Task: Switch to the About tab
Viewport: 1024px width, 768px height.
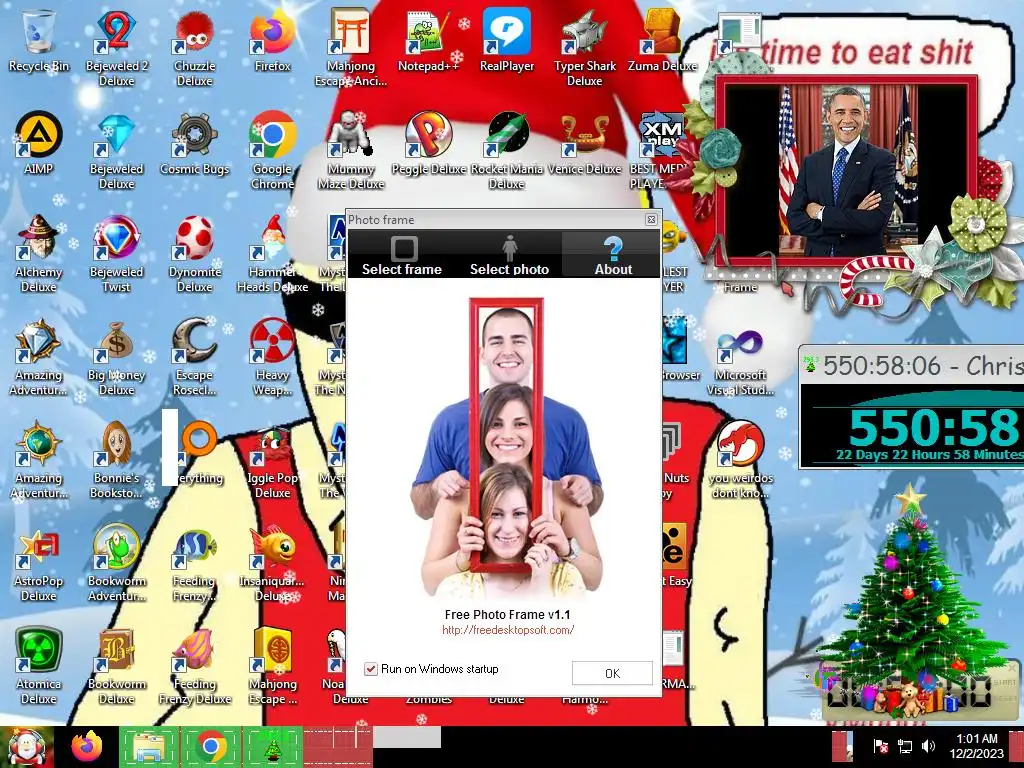Action: pyautogui.click(x=613, y=255)
